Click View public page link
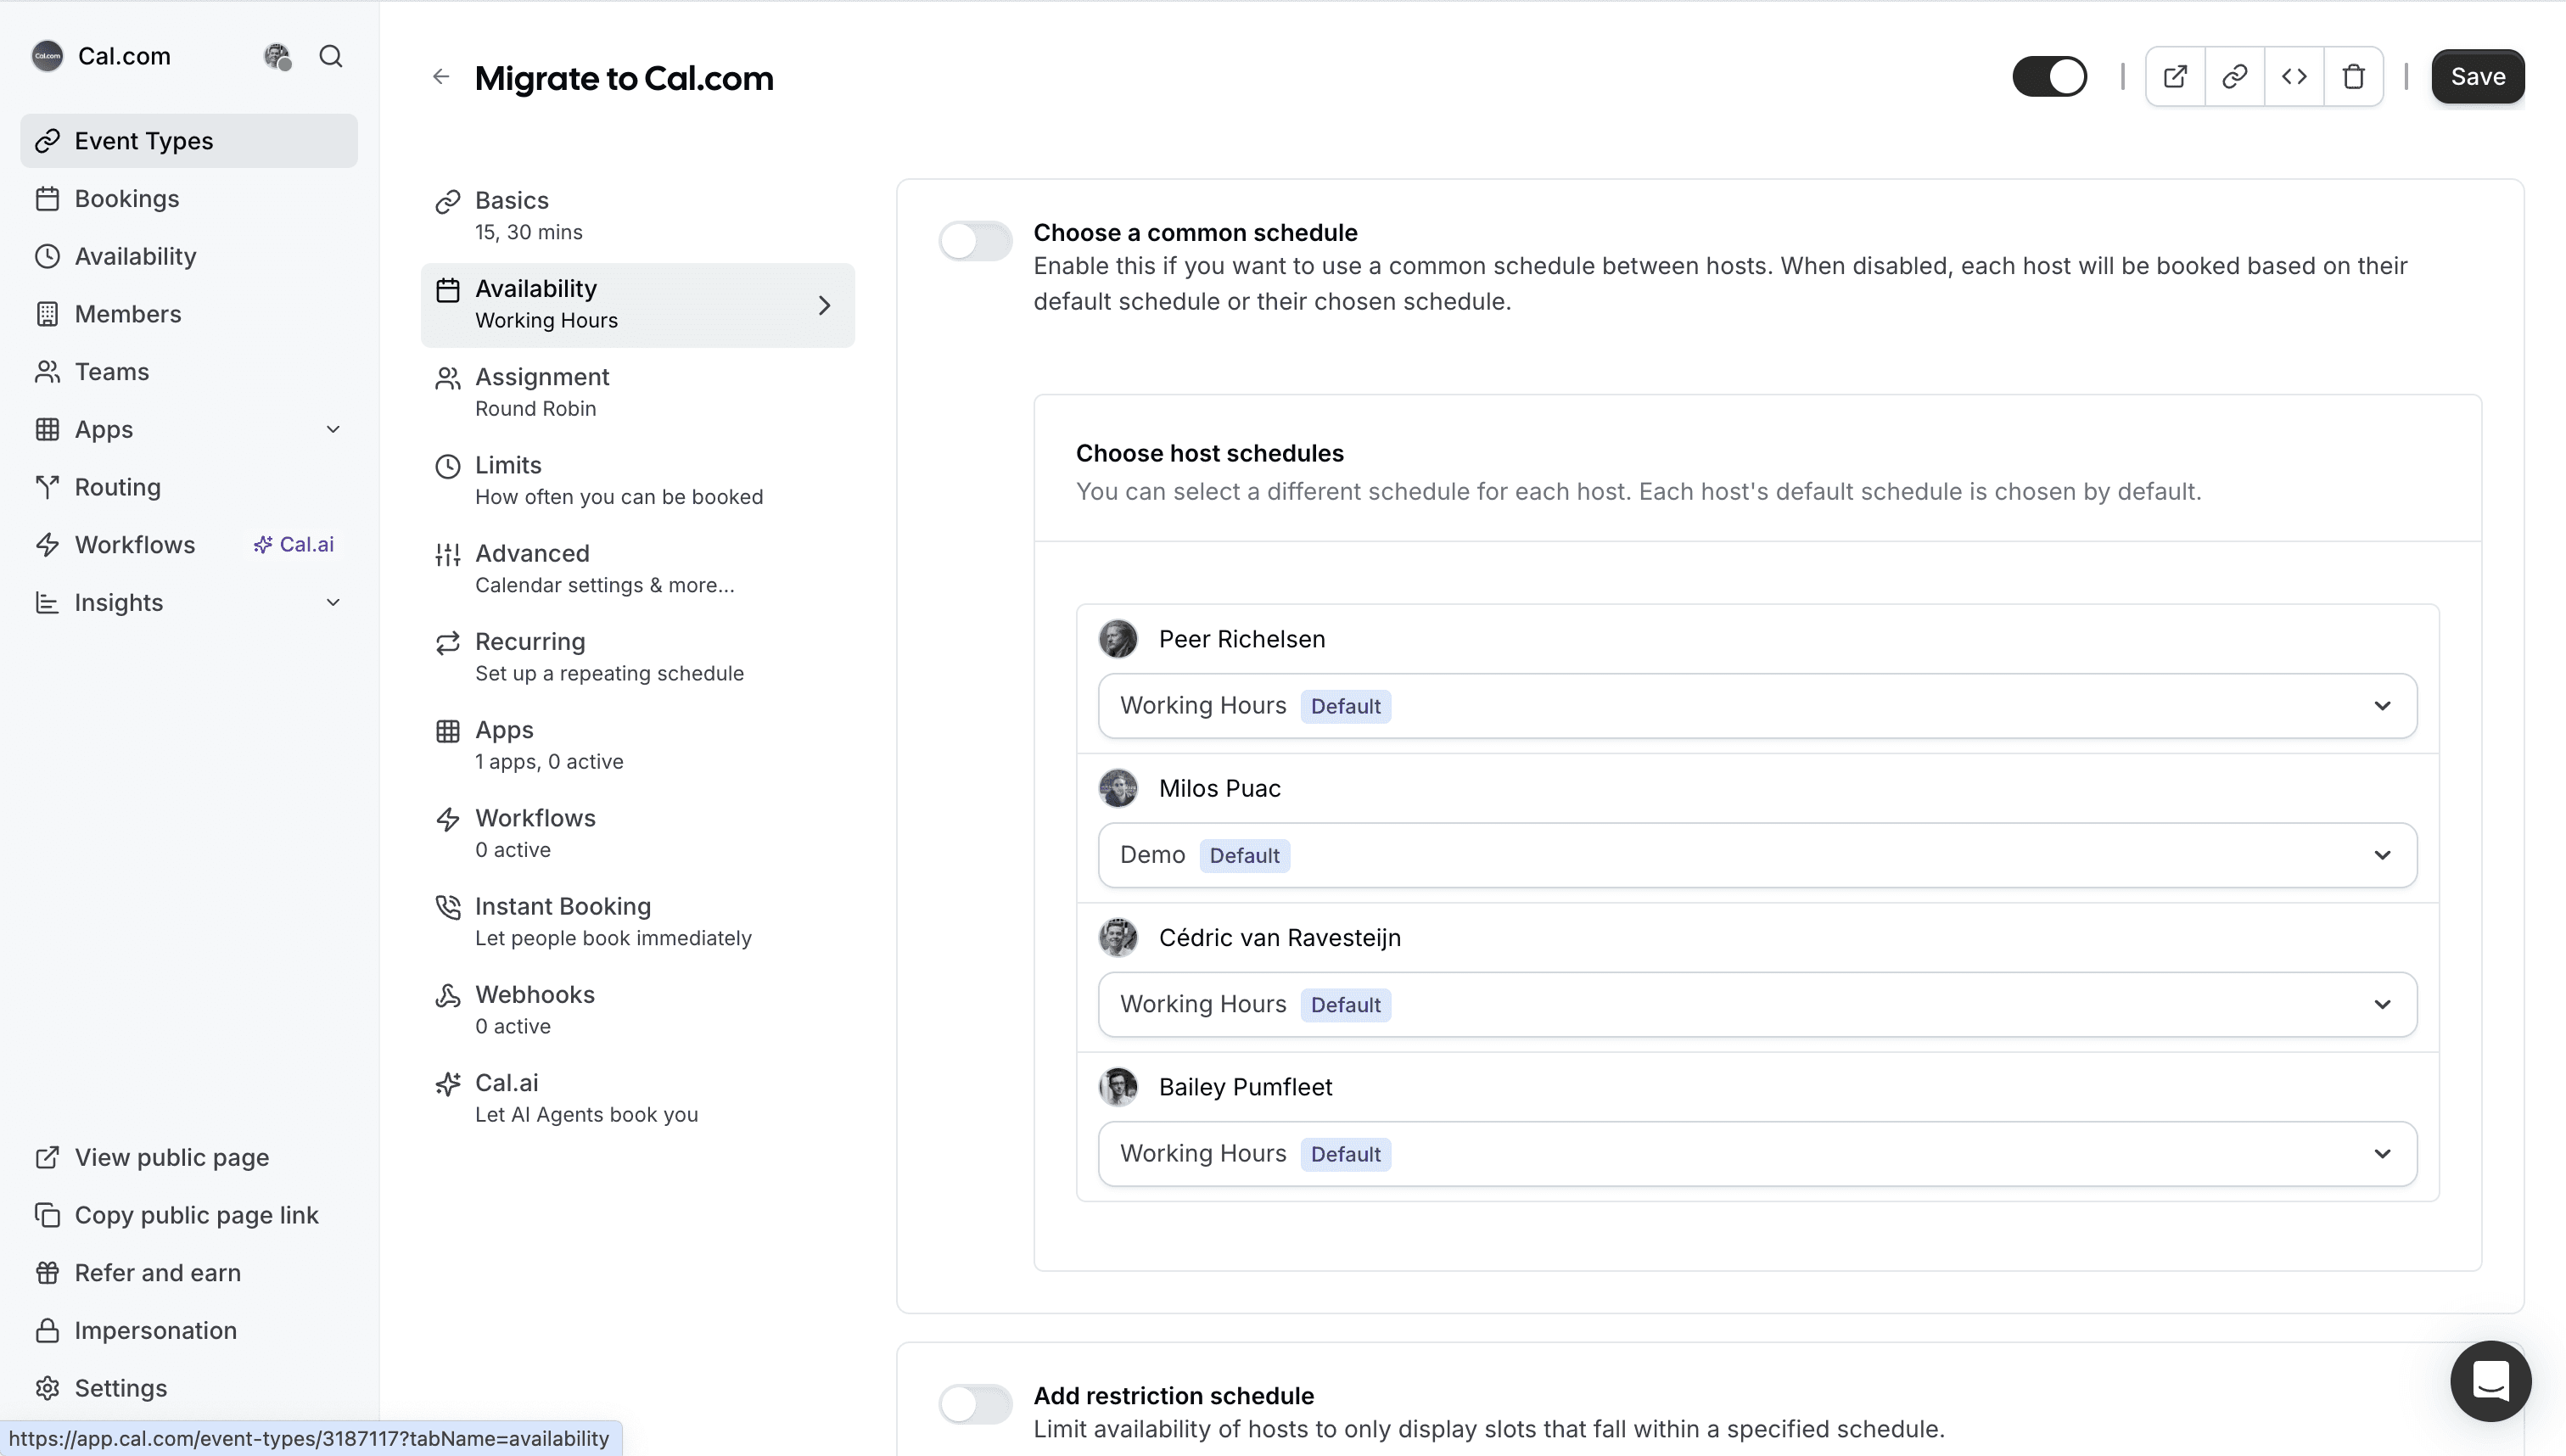This screenshot has height=1456, width=2566. [x=189, y=1157]
